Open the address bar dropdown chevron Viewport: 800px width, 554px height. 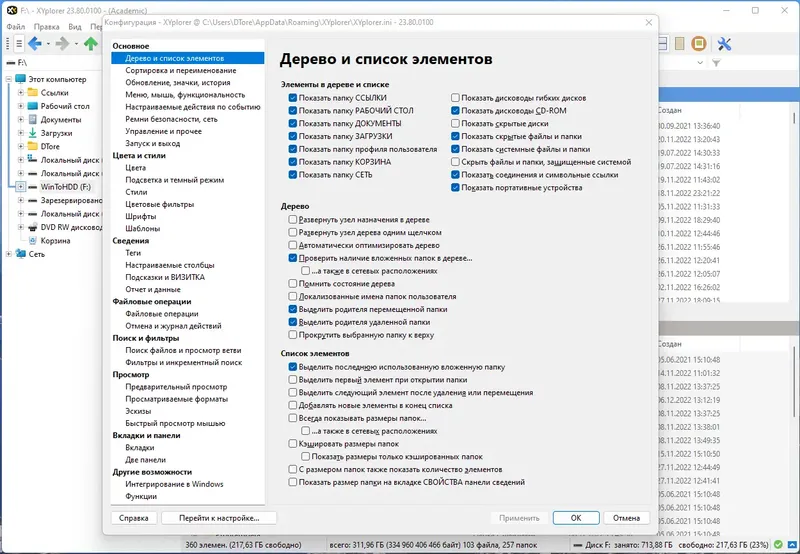[700, 63]
